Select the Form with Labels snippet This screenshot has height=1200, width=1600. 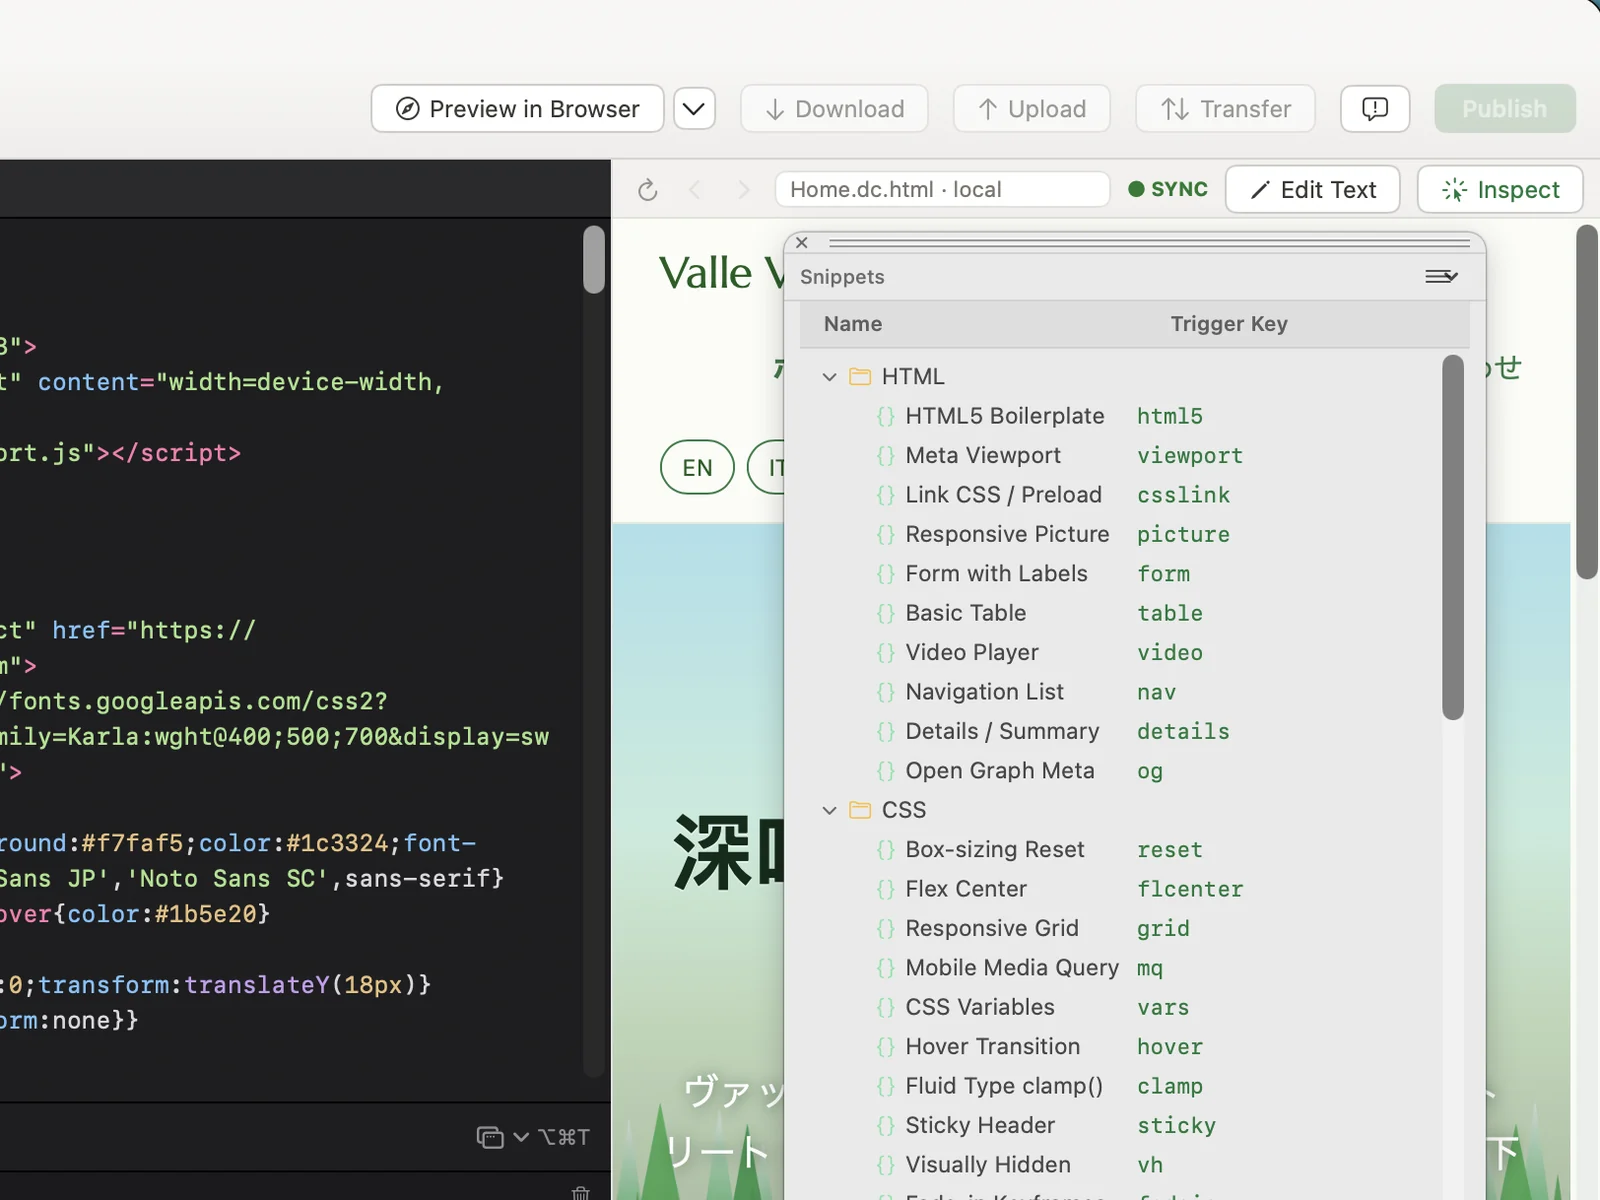(x=1120, y=574)
